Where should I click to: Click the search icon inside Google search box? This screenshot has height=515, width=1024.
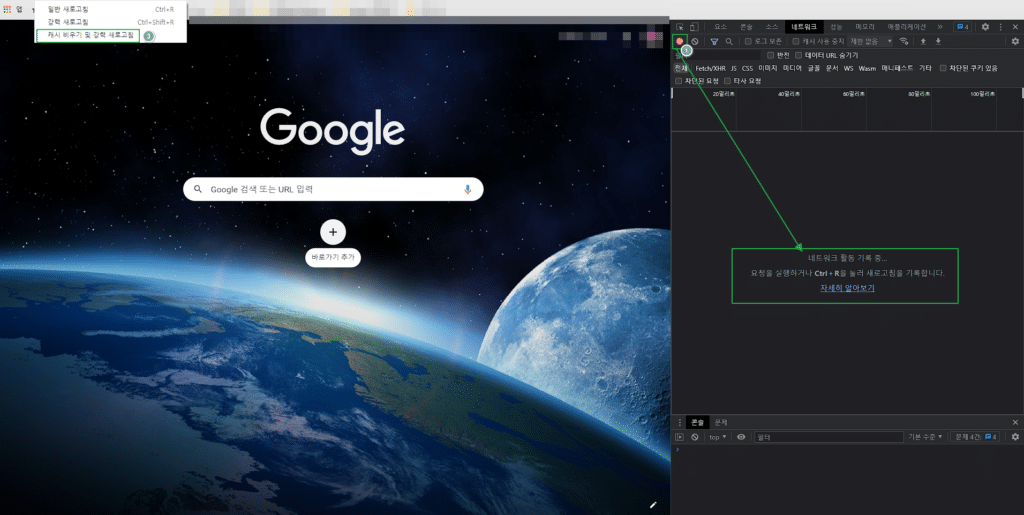199,189
